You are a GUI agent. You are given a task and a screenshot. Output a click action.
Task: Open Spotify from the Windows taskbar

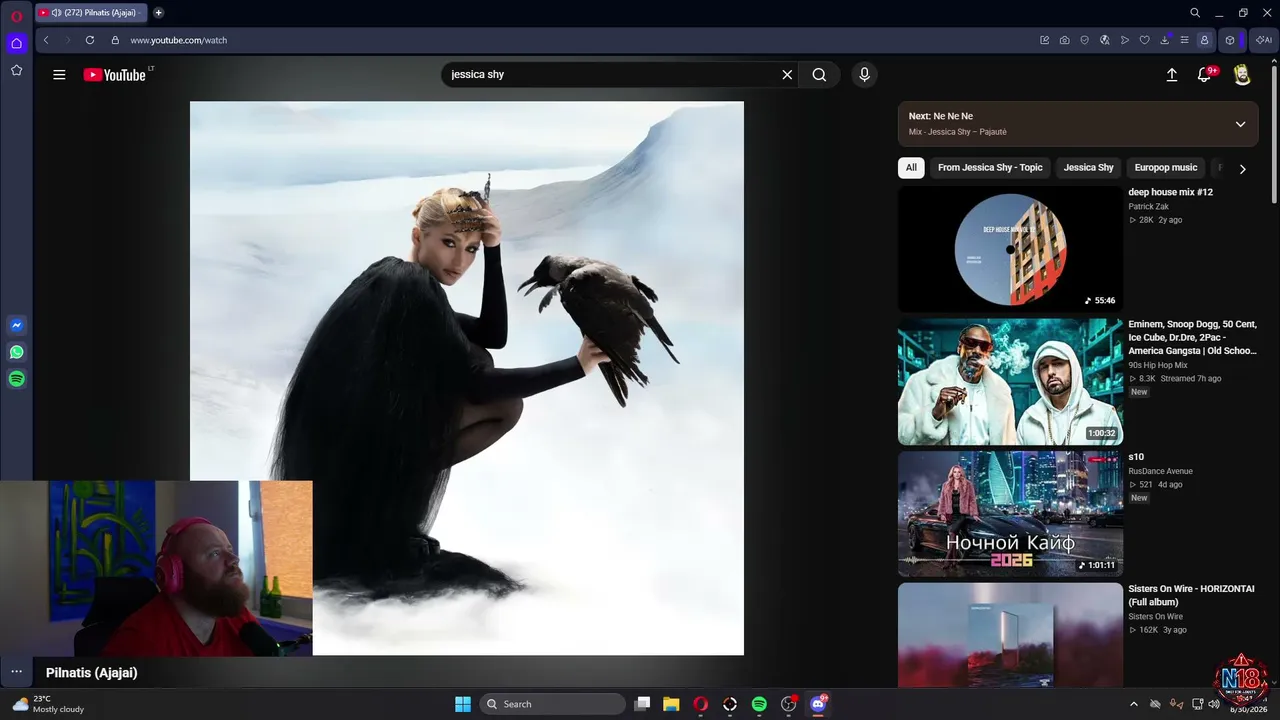(759, 704)
